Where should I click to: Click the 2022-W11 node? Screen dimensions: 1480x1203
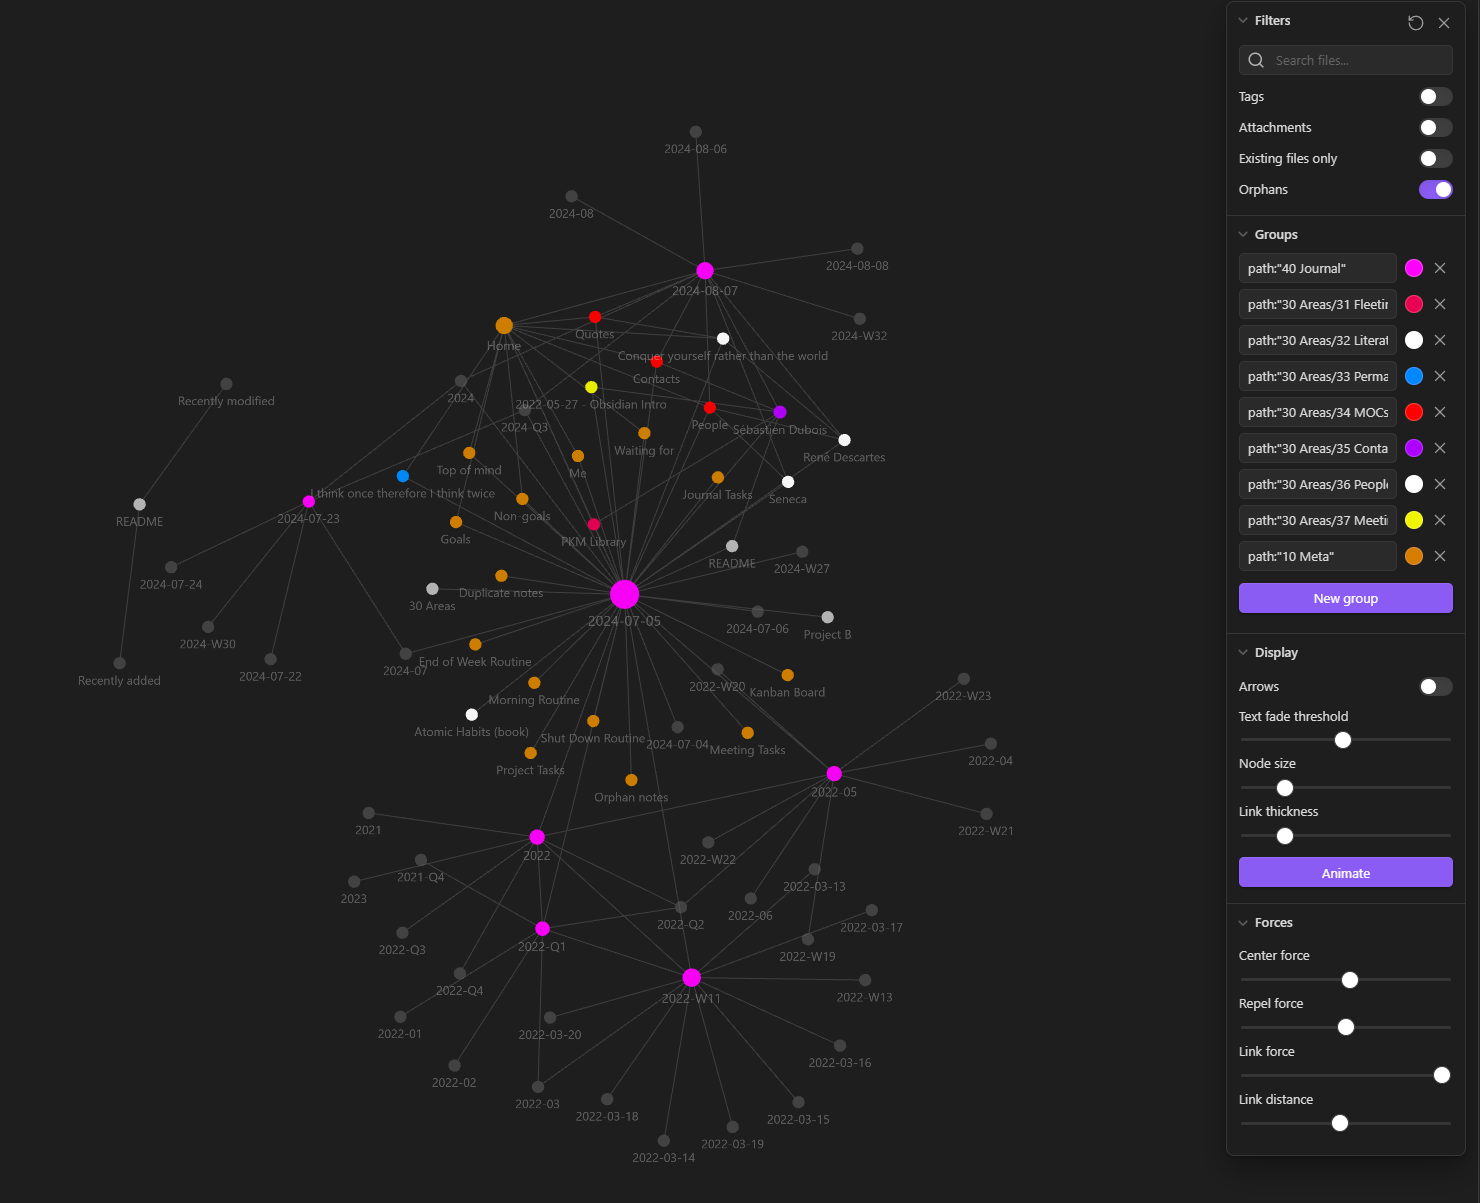click(692, 977)
